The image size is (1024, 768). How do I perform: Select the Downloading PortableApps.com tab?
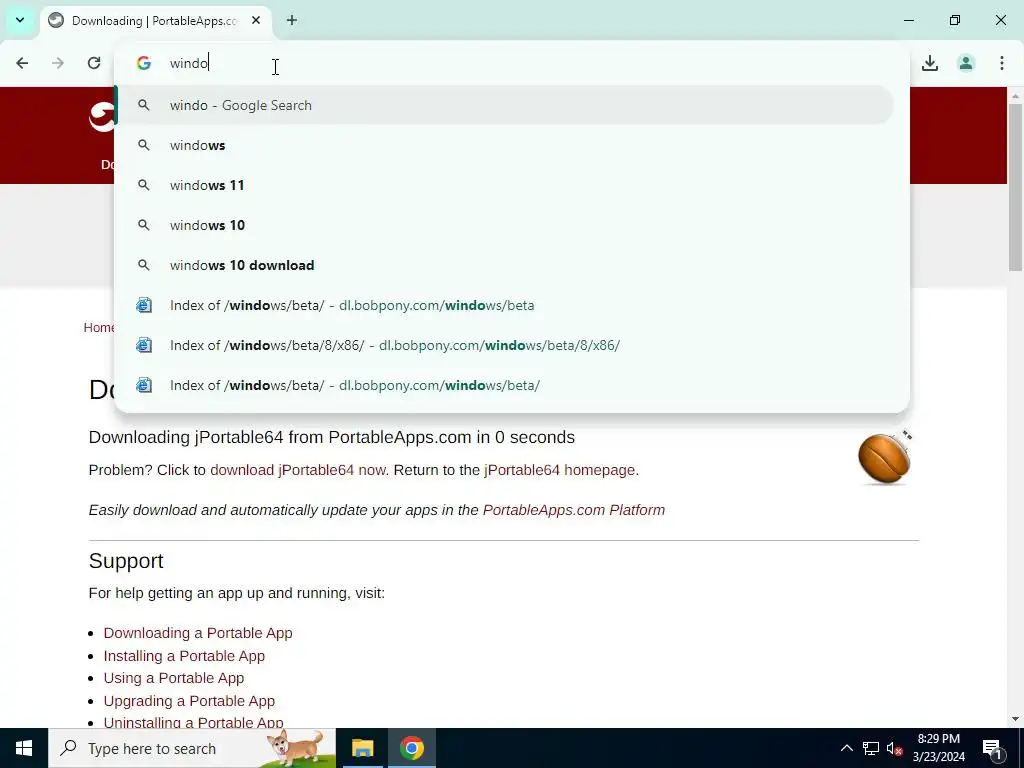click(153, 20)
